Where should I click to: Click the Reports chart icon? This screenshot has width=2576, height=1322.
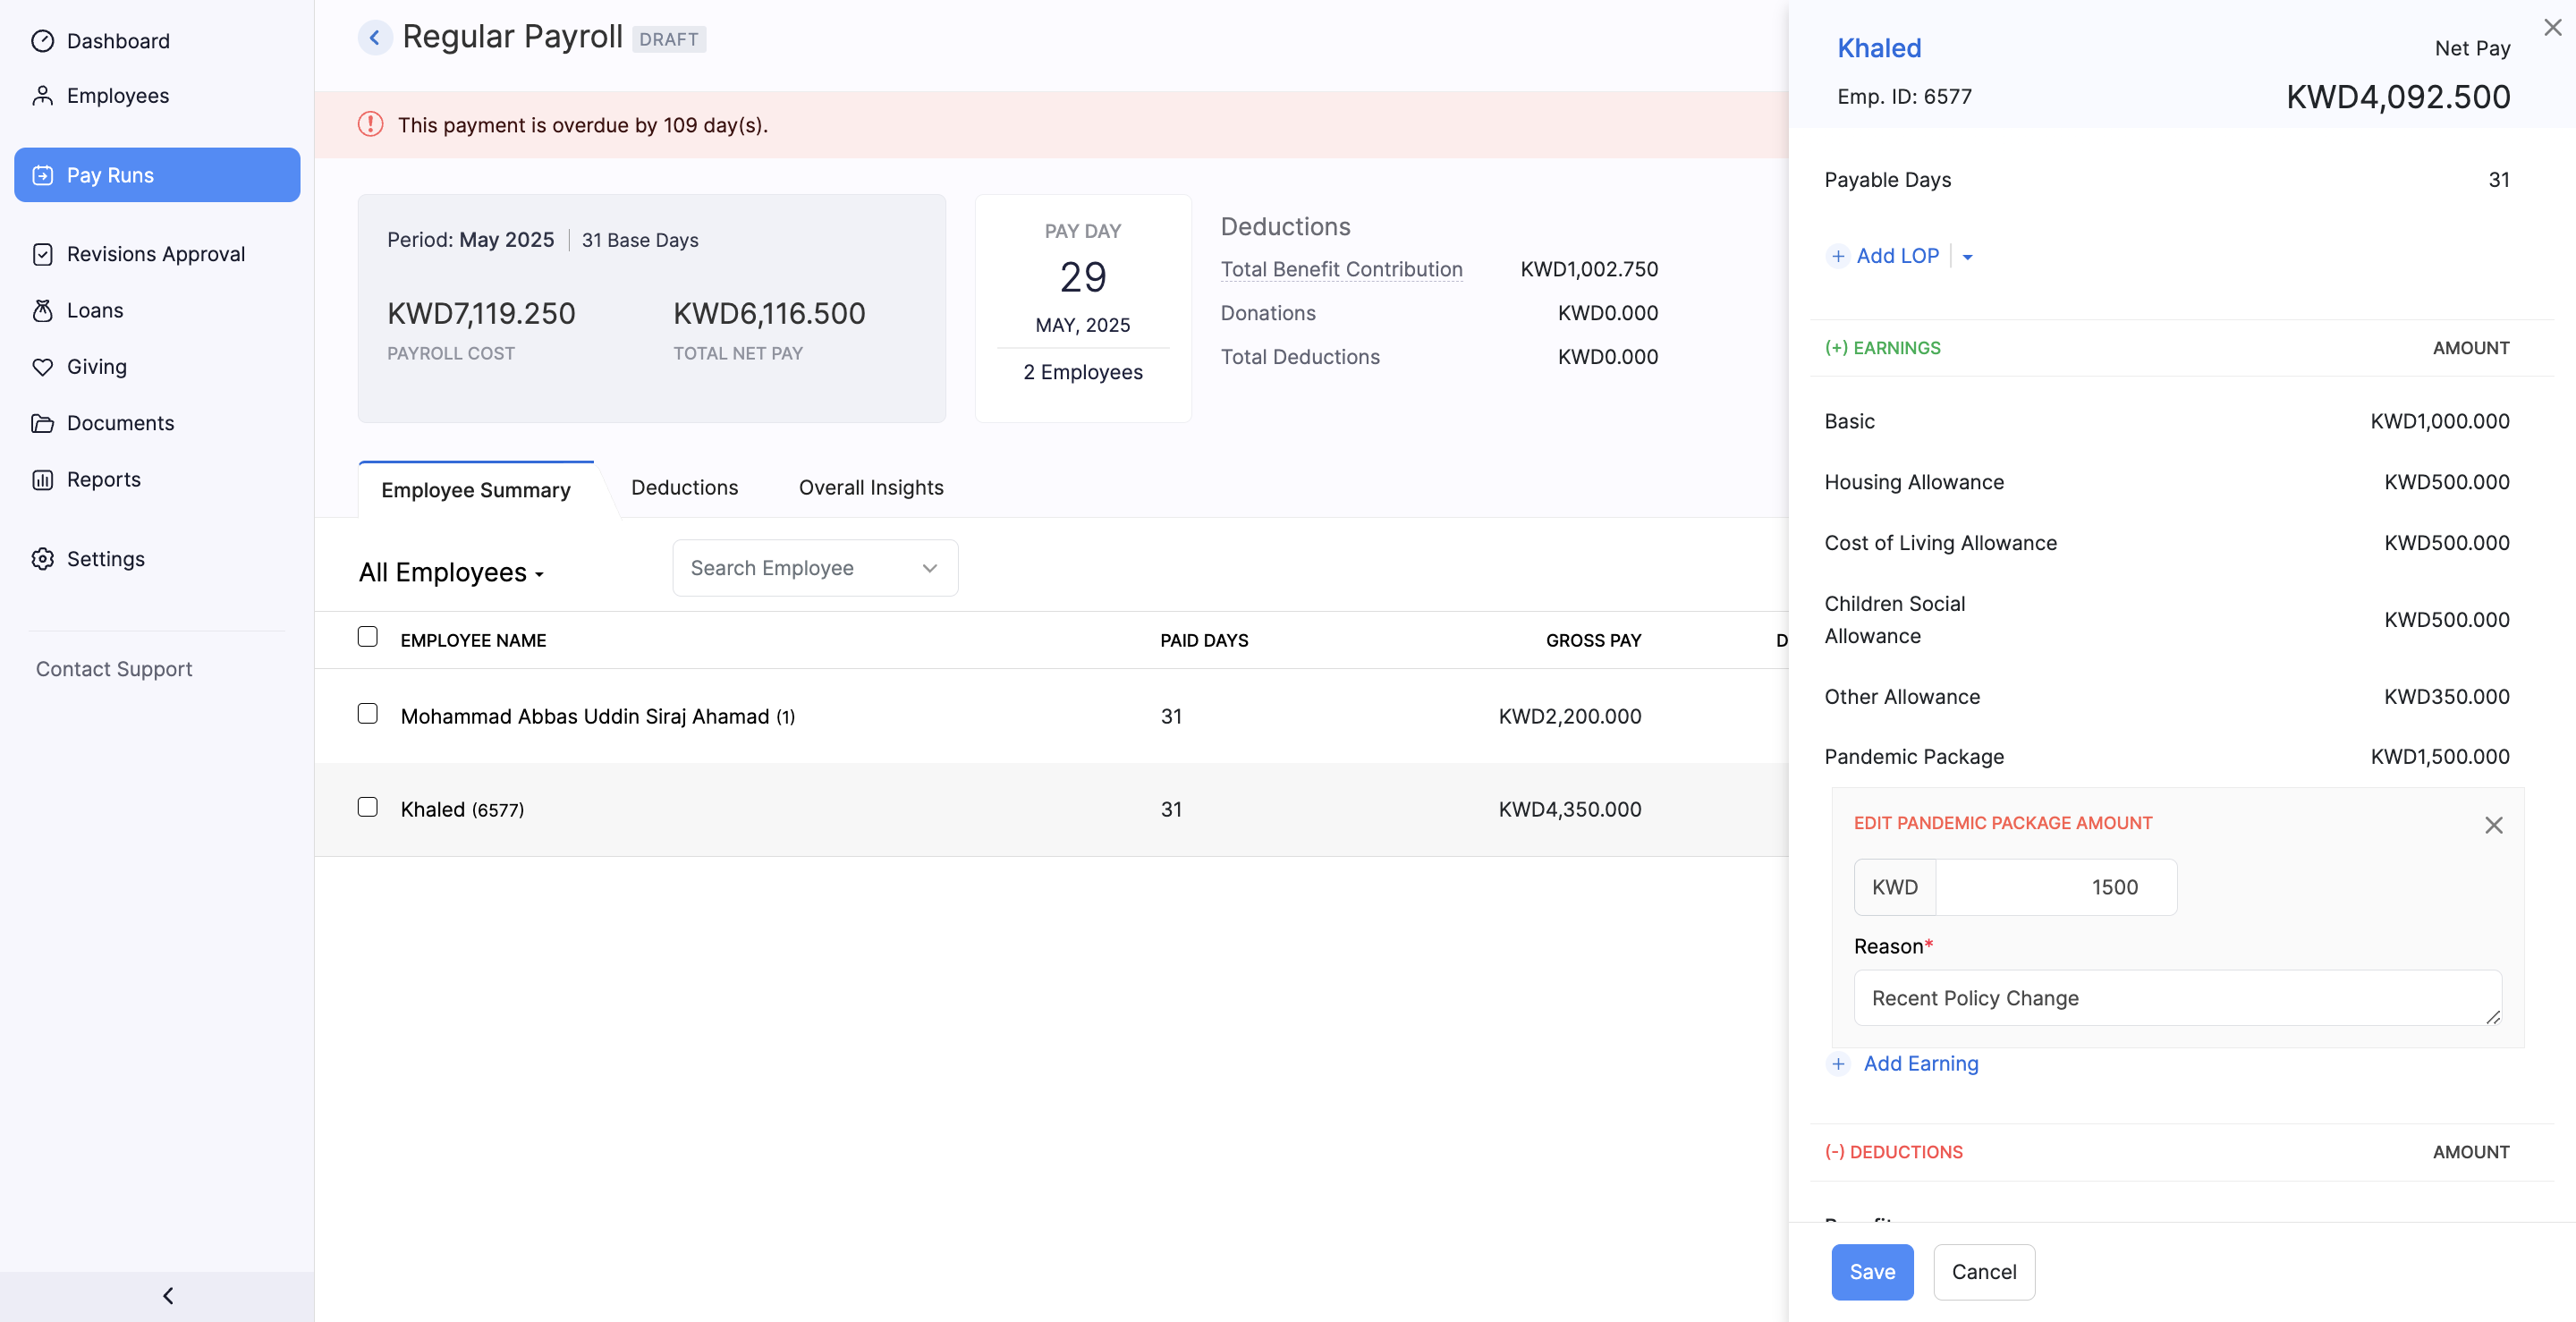[x=42, y=480]
